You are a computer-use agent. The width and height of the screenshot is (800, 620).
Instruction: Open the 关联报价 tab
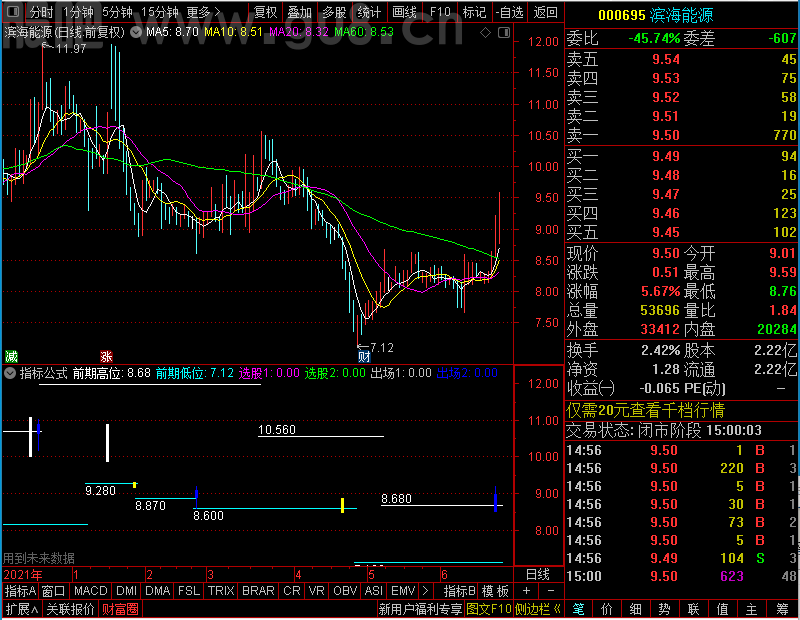click(x=70, y=609)
